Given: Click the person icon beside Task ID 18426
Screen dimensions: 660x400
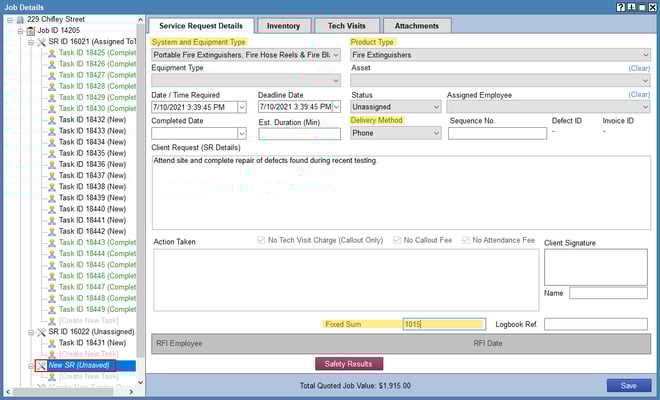Looking at the screenshot, I should point(52,64).
